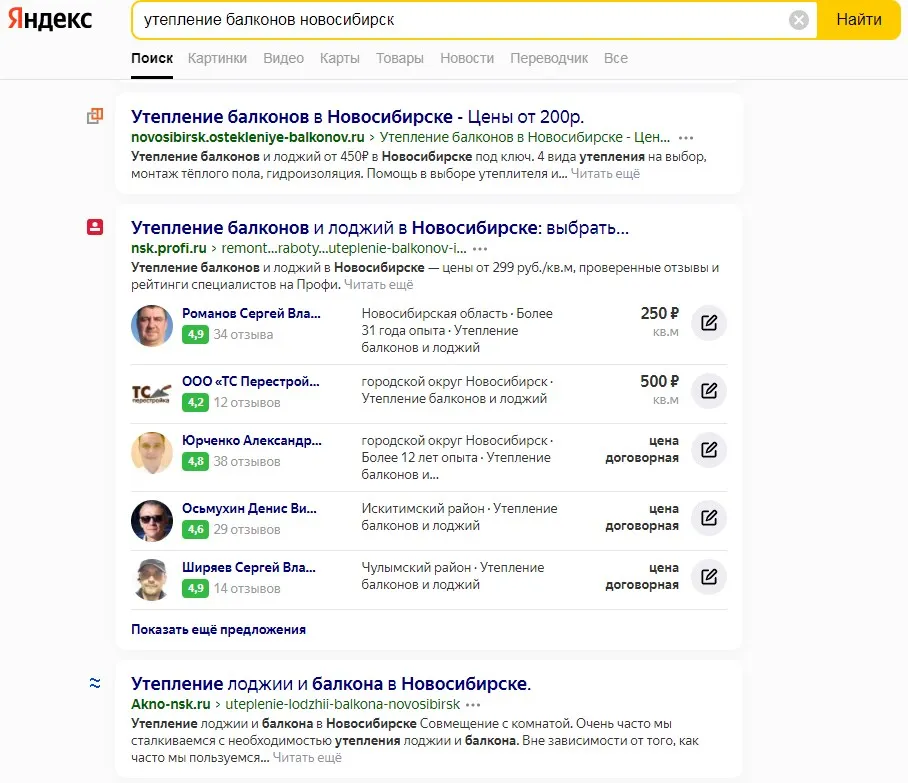The height and width of the screenshot is (783, 908).
Task: Click the ТС Перестройка company logo
Action: pos(152,394)
